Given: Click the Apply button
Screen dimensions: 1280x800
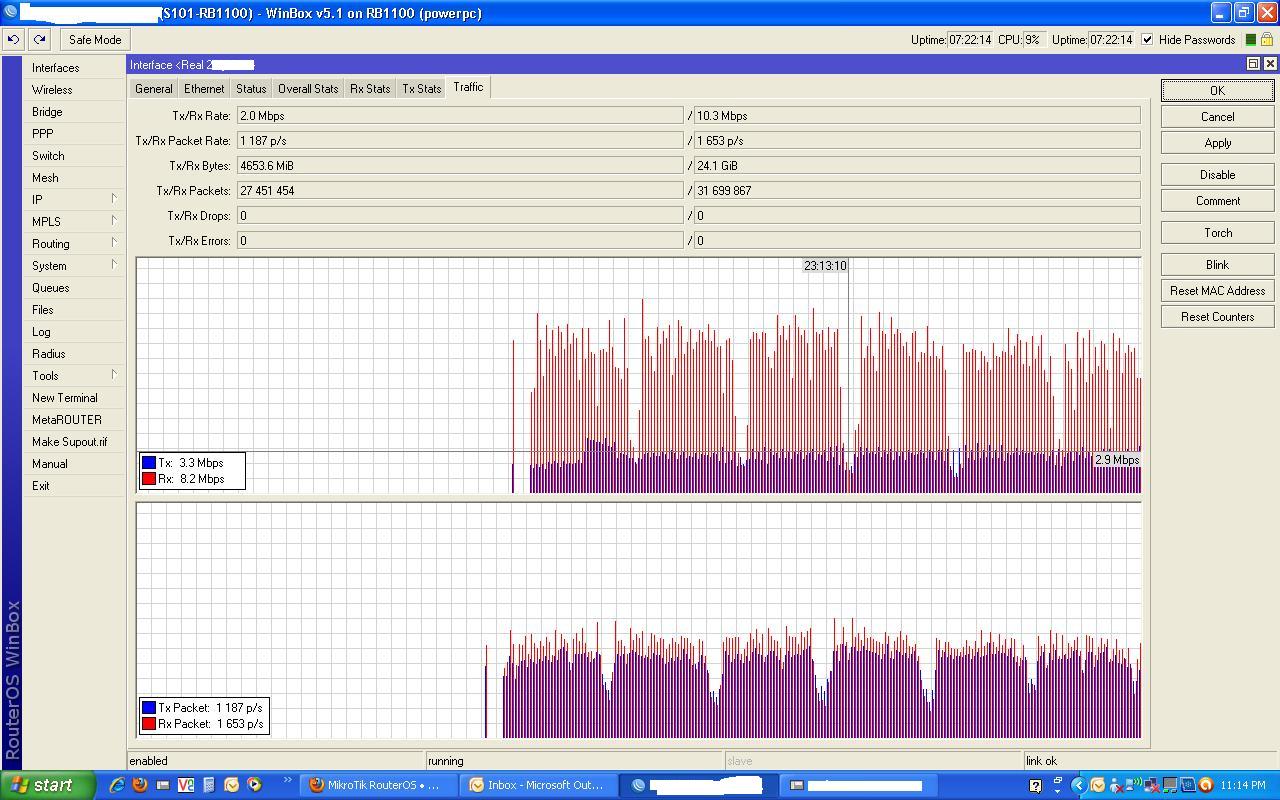Looking at the screenshot, I should (1217, 143).
